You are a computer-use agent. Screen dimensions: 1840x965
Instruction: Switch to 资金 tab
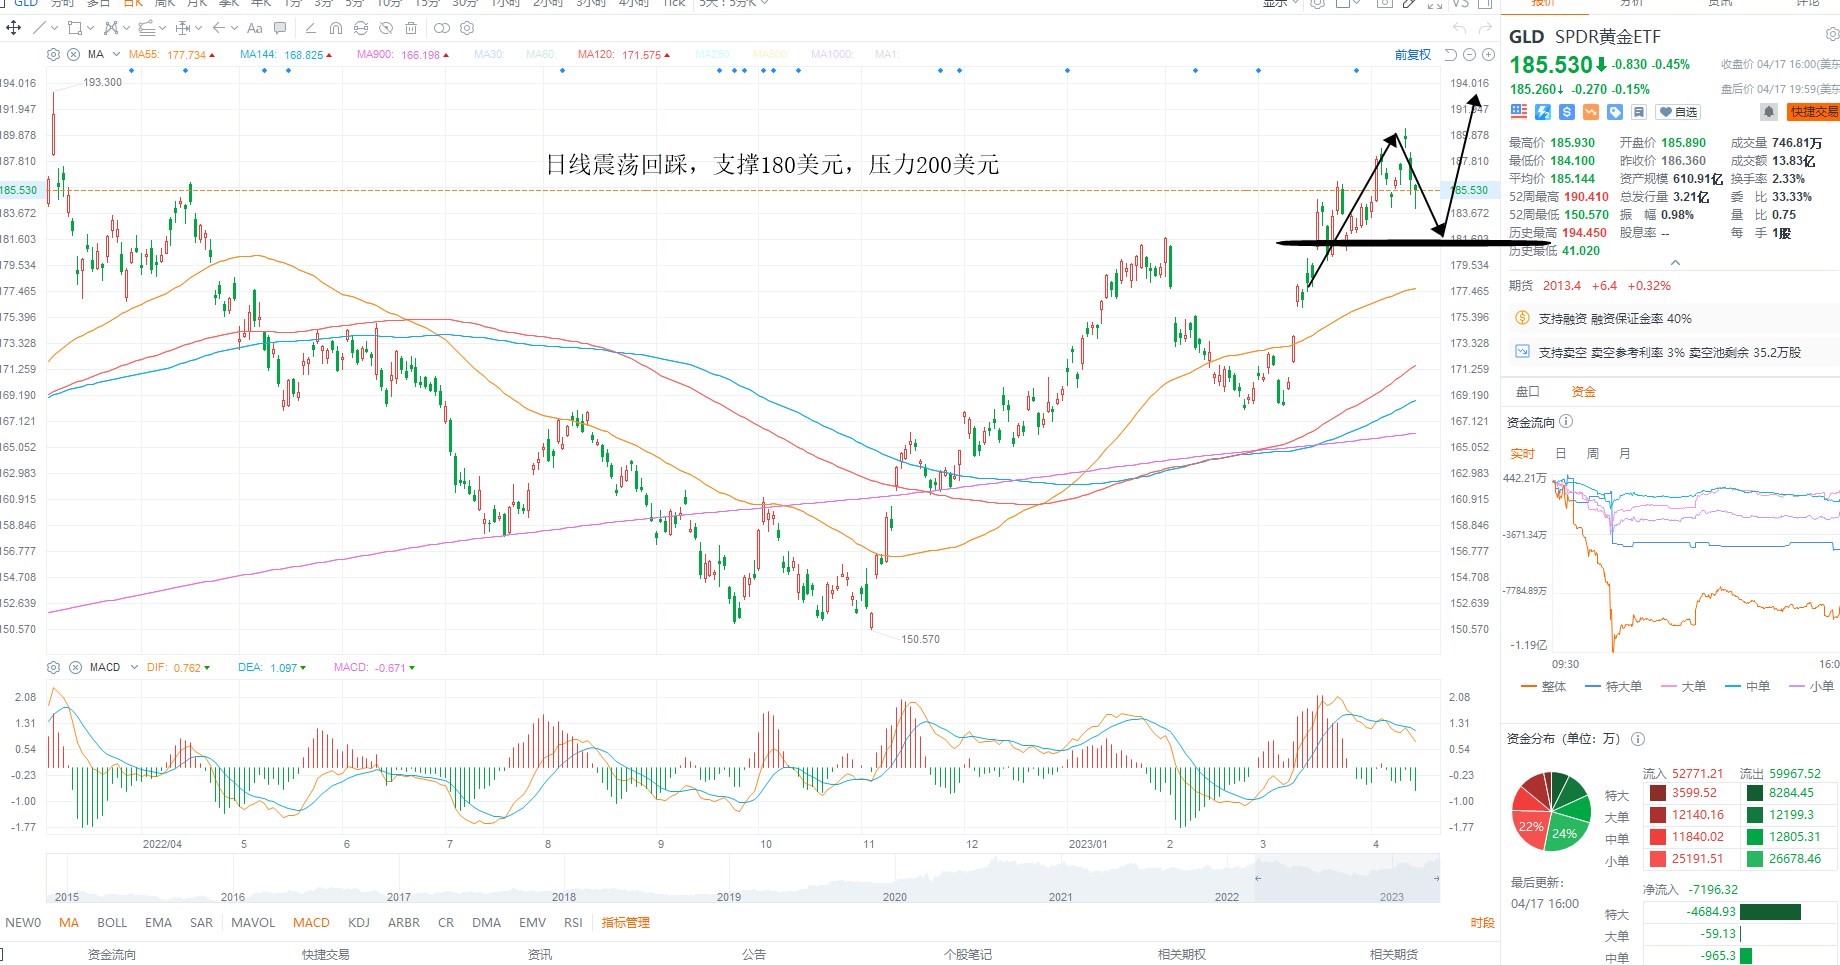coord(1584,391)
